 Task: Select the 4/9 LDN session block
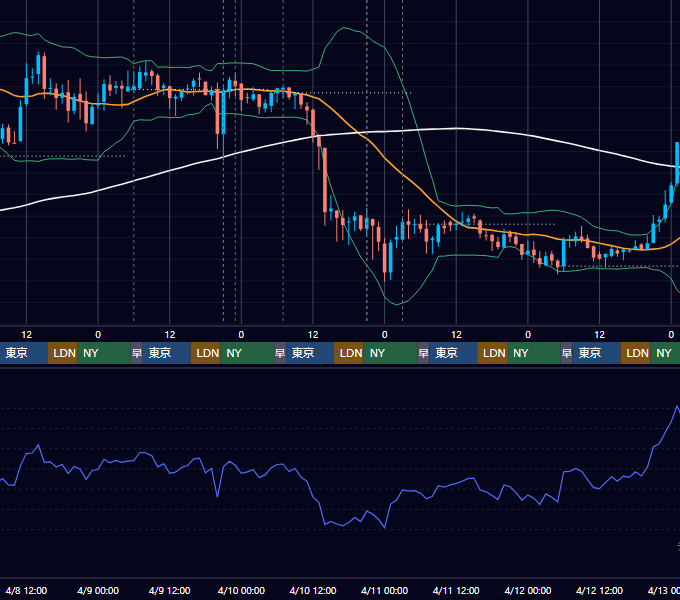point(206,353)
